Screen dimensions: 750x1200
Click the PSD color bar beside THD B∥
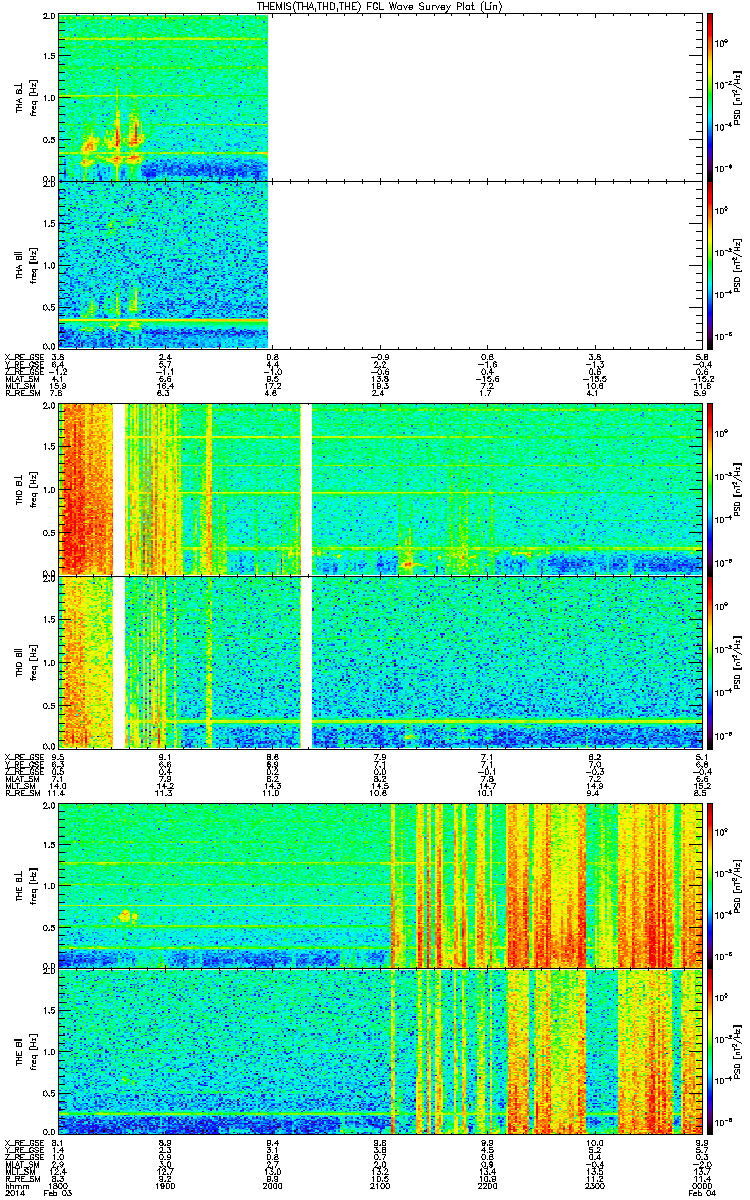(709, 662)
